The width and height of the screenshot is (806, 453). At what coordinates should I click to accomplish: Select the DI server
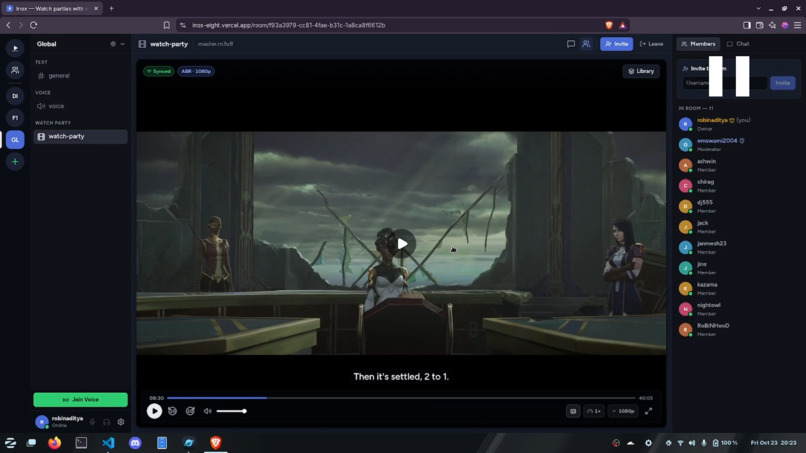click(x=15, y=96)
